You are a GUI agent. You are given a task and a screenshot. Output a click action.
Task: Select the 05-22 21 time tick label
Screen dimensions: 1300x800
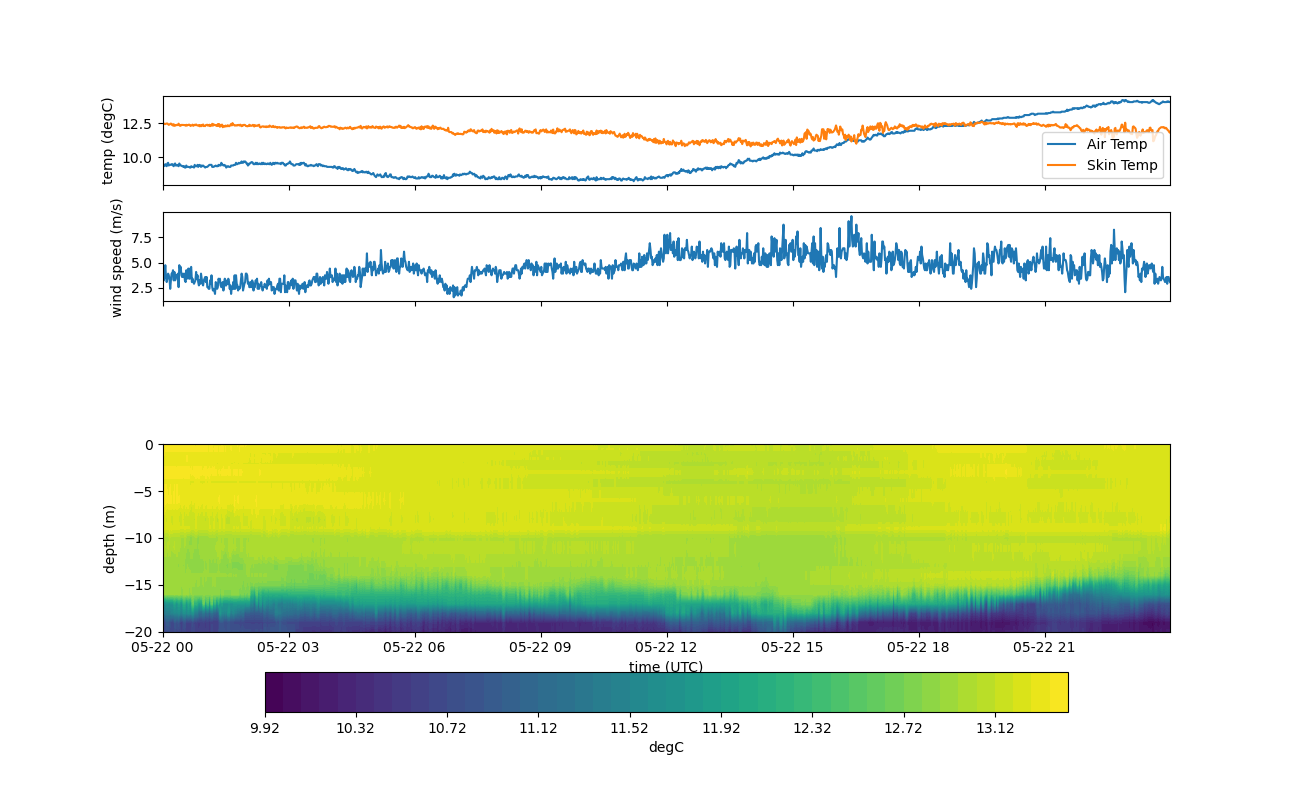pos(1044,647)
